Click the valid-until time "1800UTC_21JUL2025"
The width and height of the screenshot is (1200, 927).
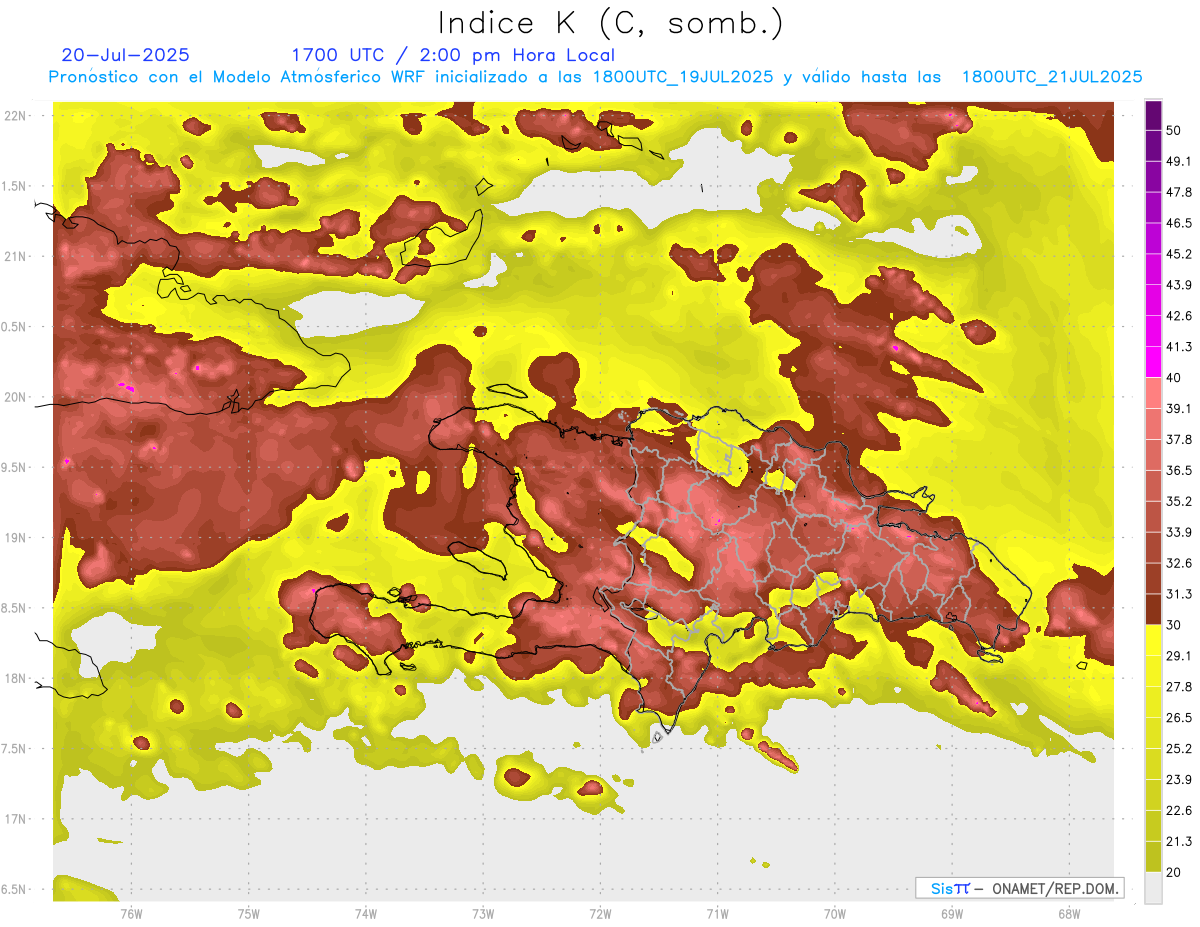[x=1051, y=76]
